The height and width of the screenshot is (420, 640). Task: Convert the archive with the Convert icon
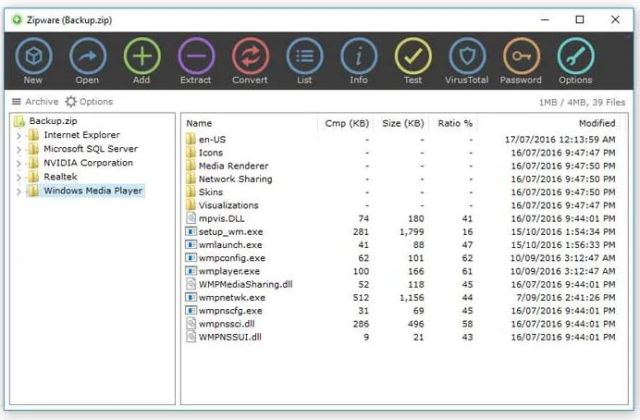click(250, 61)
